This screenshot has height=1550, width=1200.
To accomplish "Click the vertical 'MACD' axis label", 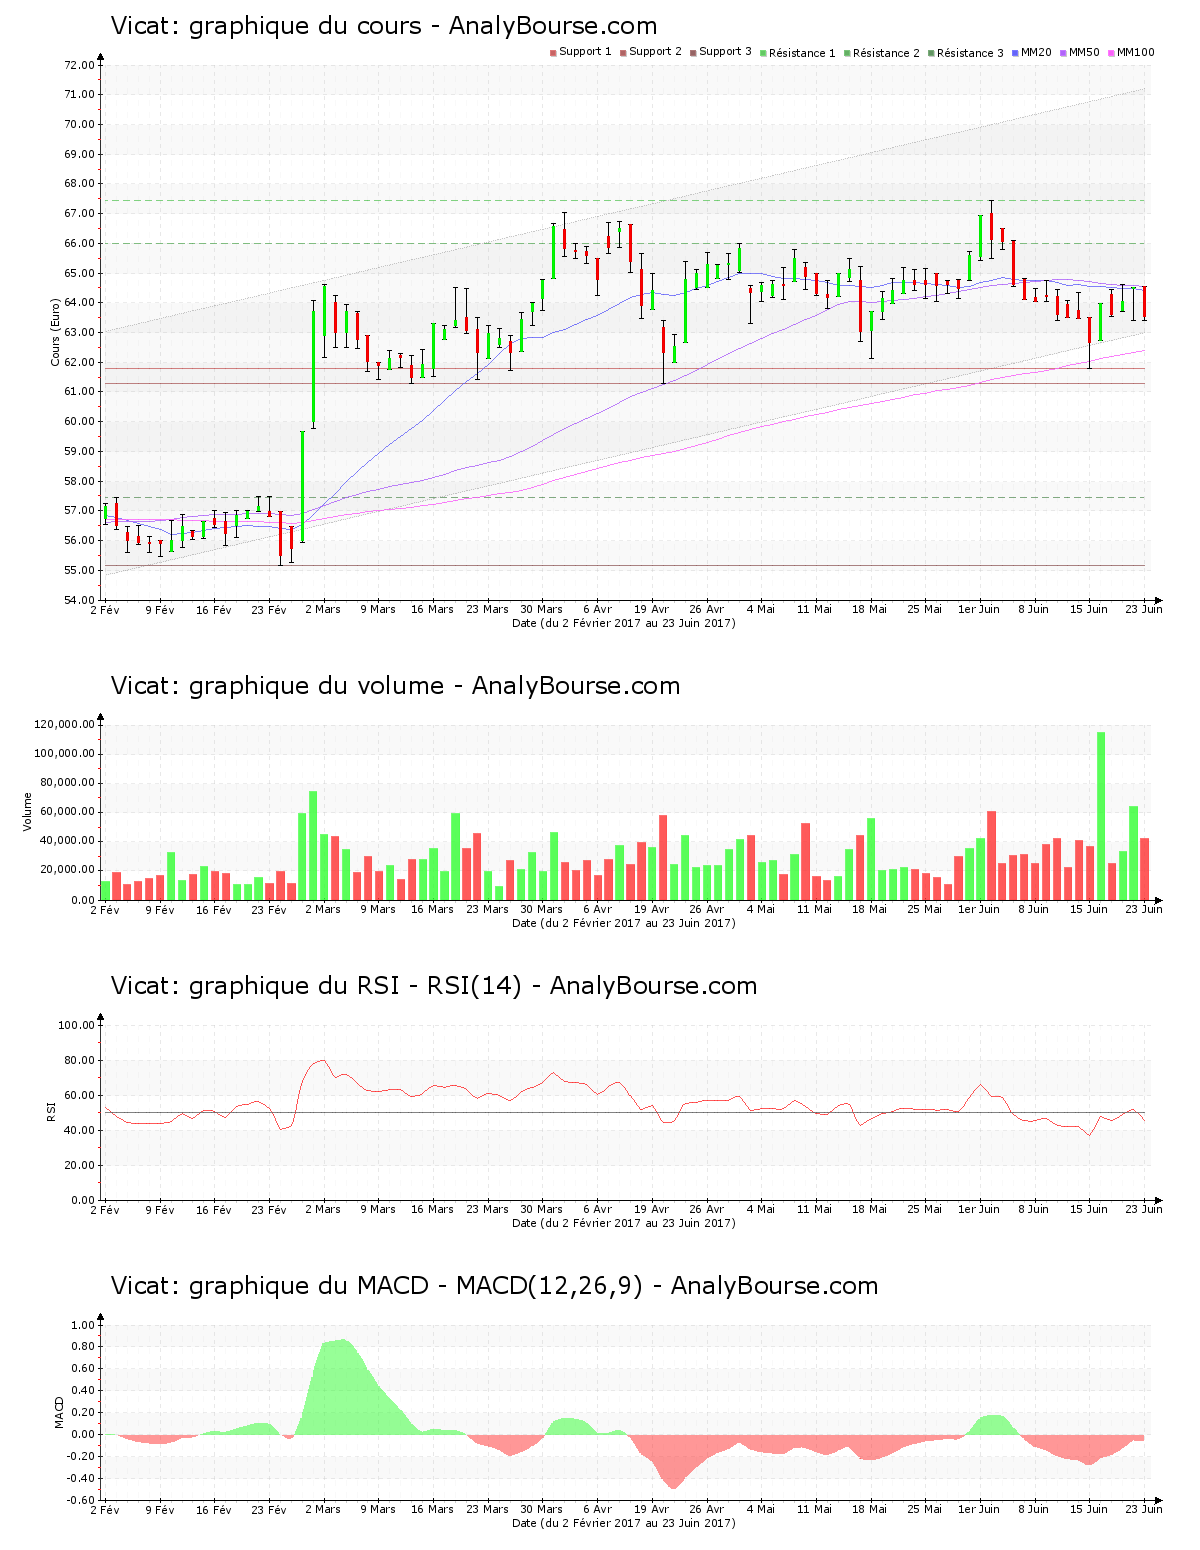I will 59,1411.
